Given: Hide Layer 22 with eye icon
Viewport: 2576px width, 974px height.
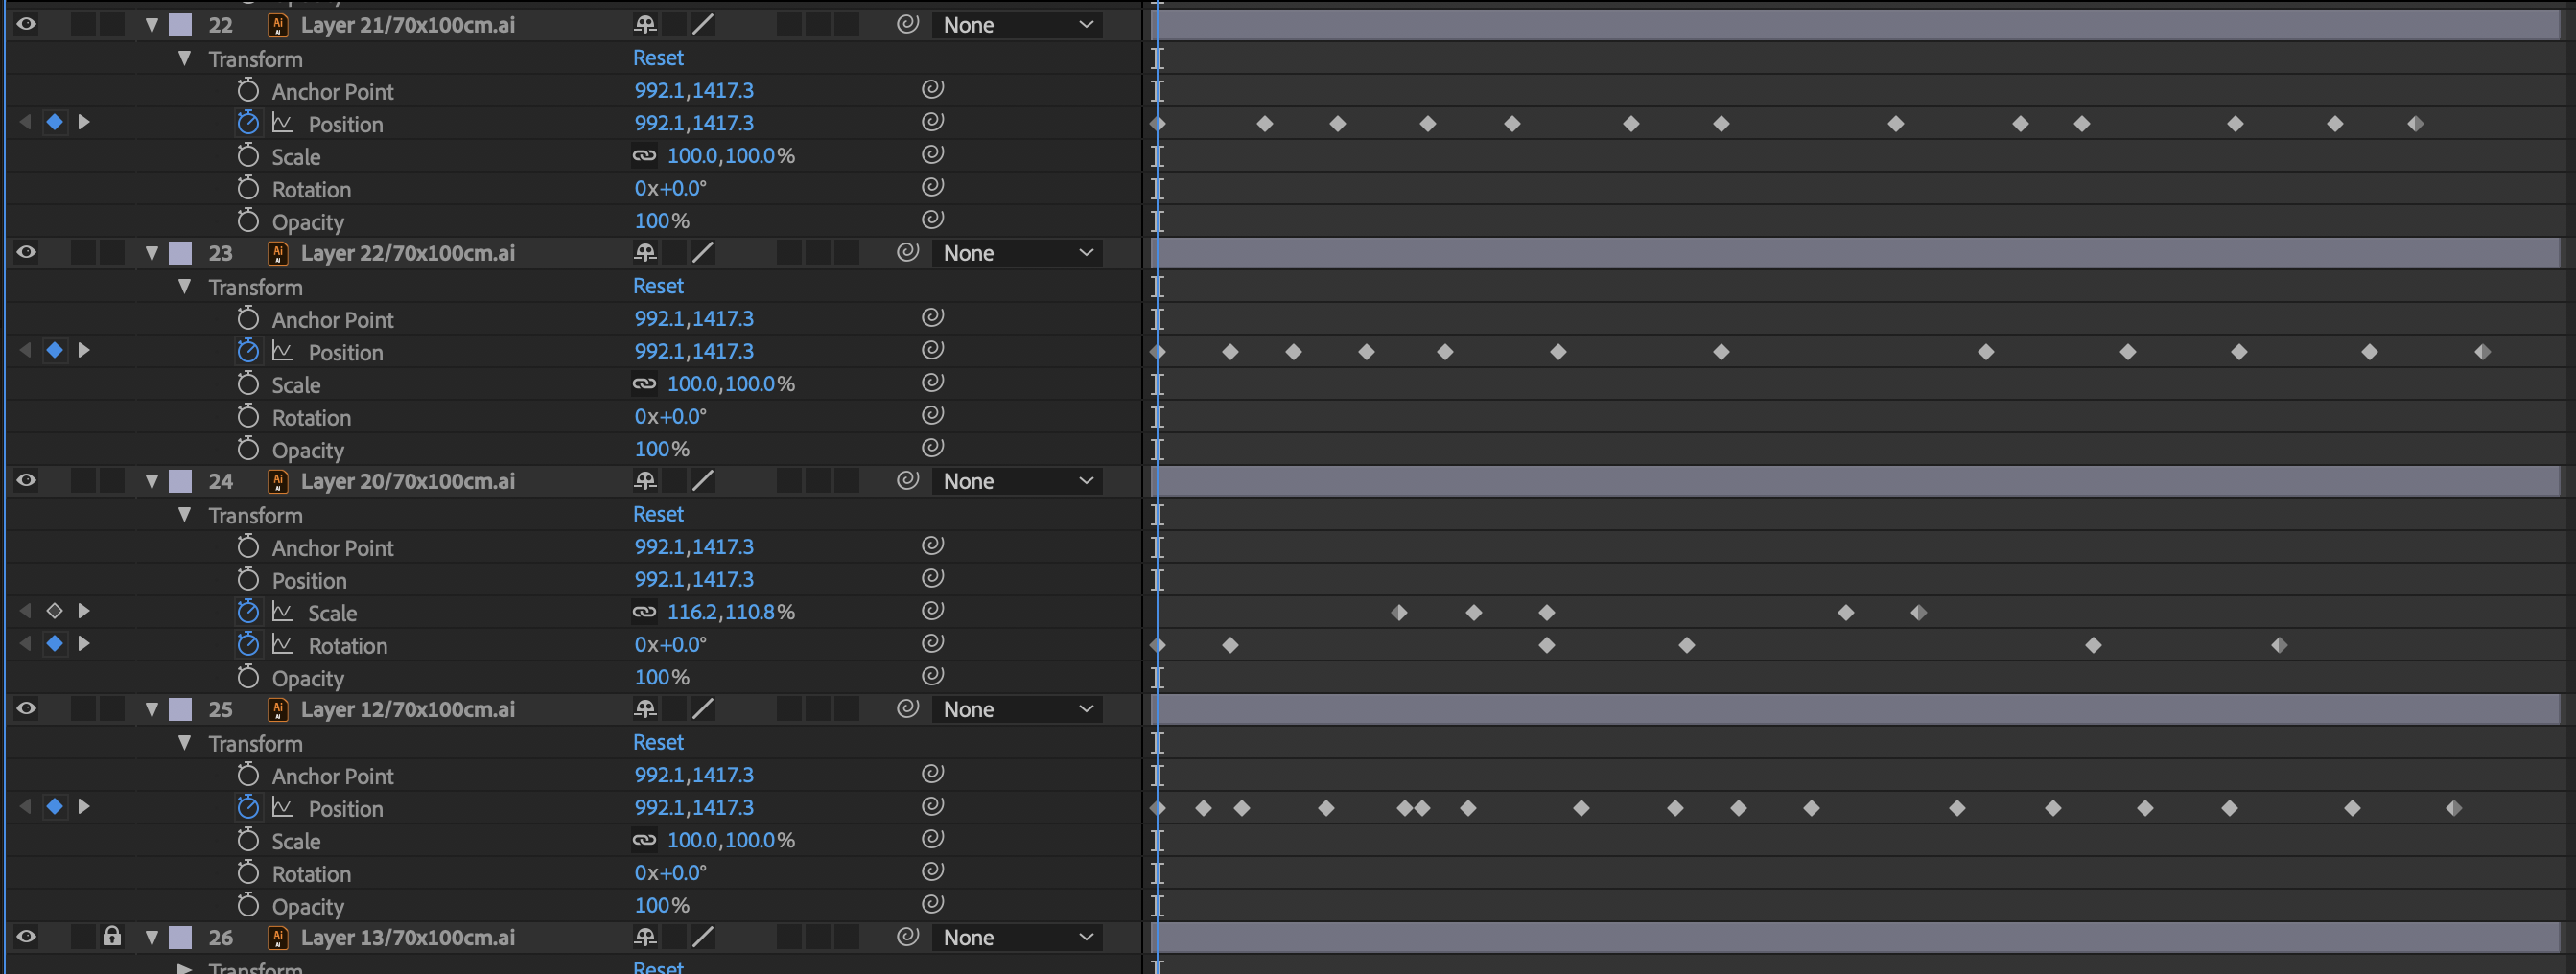Looking at the screenshot, I should 26,252.
